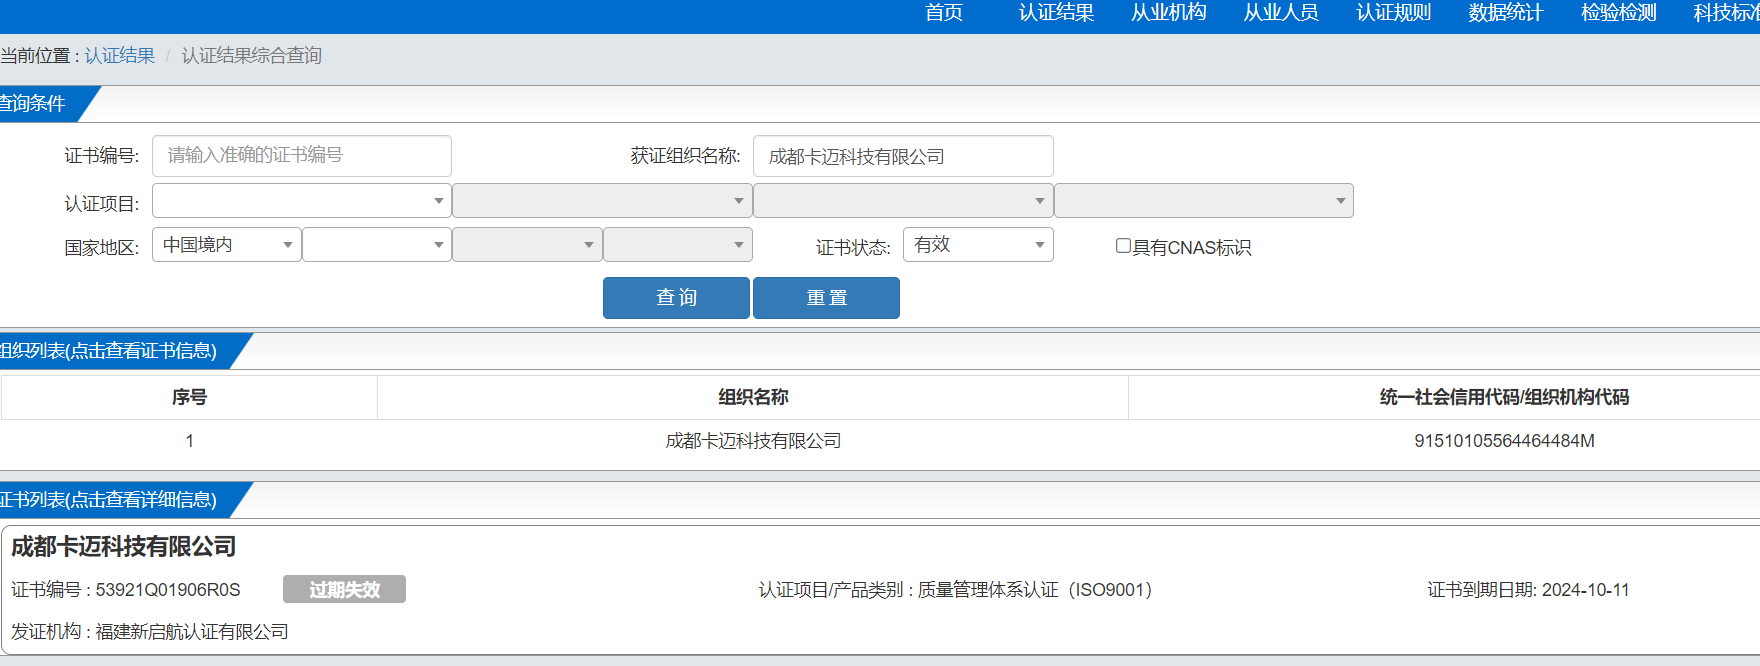
Task: Click the 证书编号 input field
Action: (302, 156)
